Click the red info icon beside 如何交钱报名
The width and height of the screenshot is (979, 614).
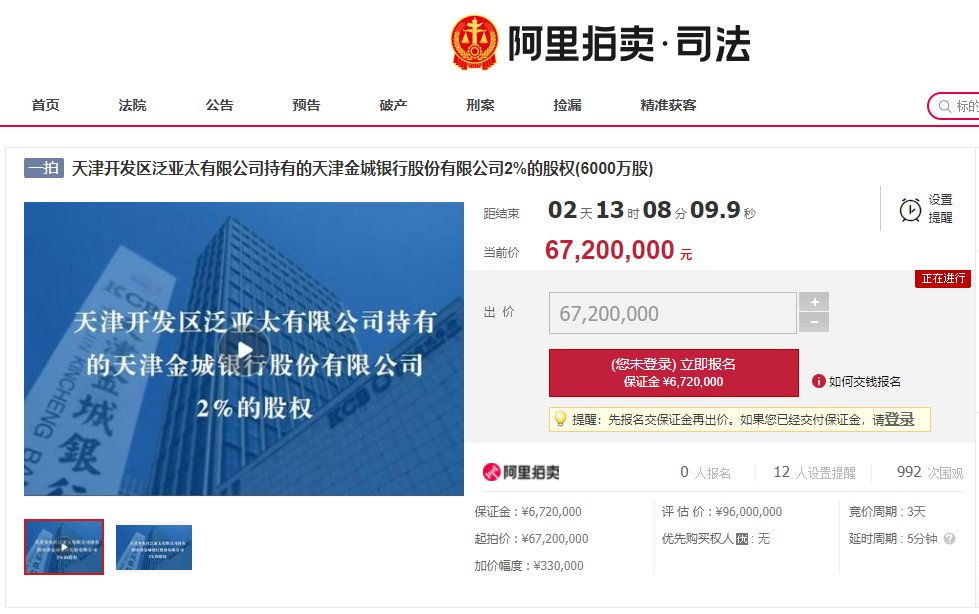coord(818,381)
